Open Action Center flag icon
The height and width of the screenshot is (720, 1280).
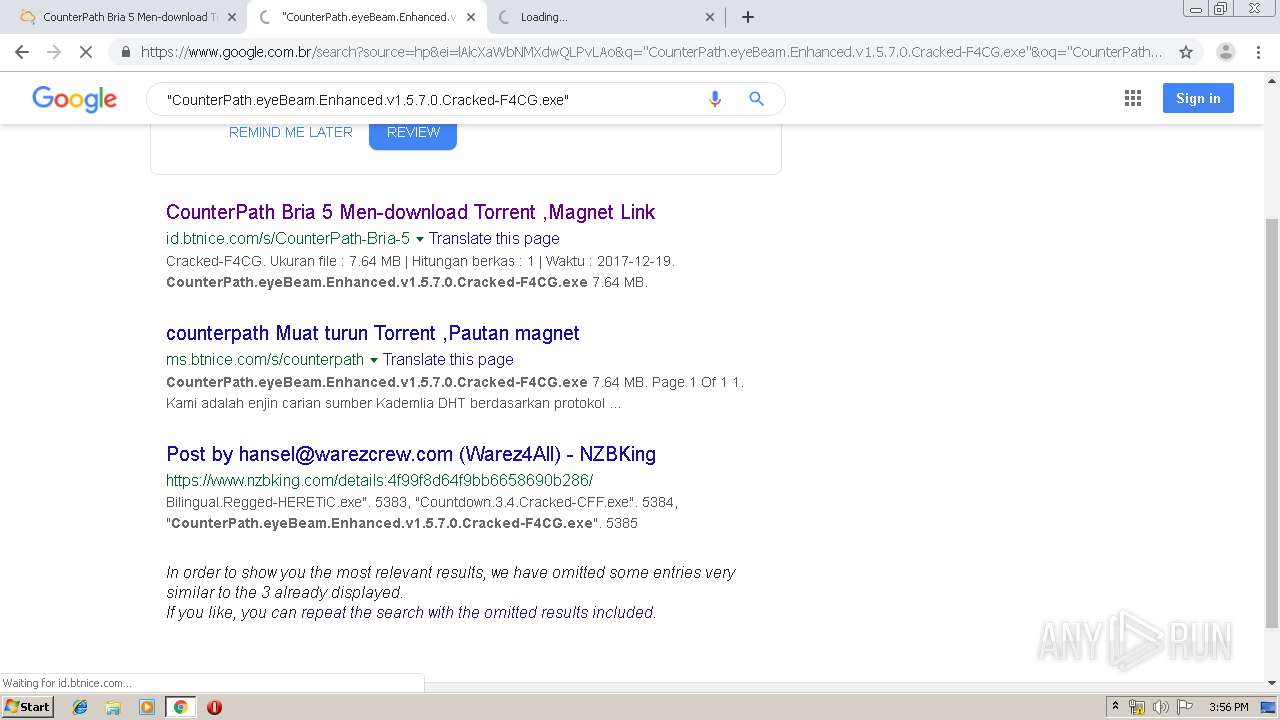(x=1185, y=707)
